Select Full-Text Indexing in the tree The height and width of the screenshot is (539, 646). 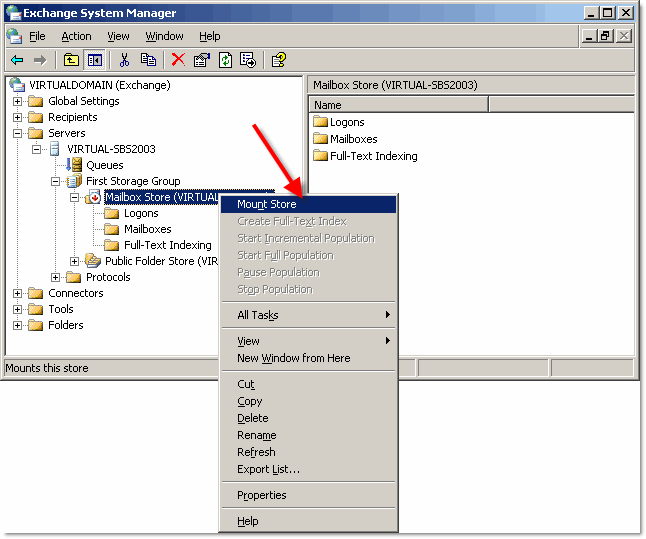click(x=168, y=245)
